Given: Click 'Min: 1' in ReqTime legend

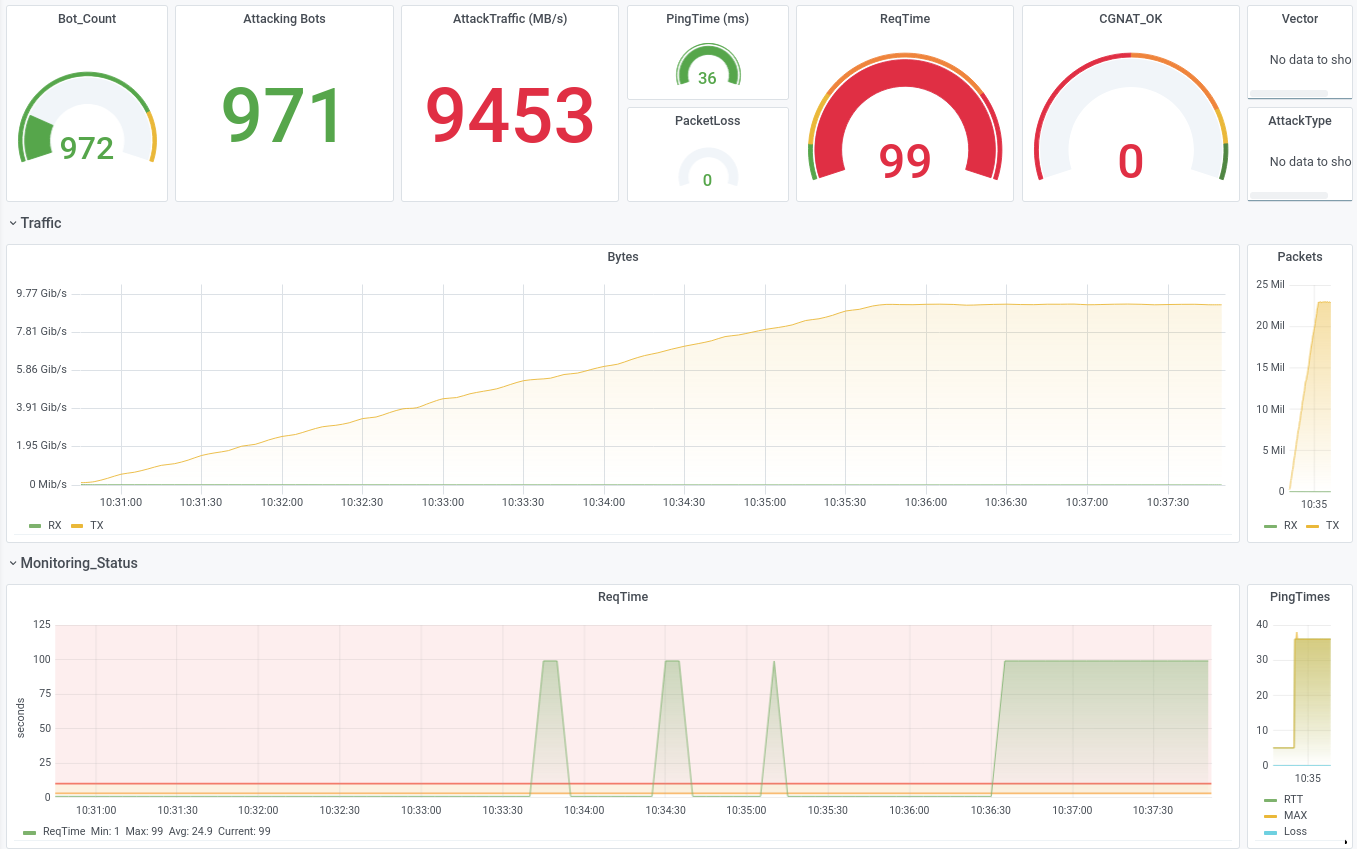Looking at the screenshot, I should pyautogui.click(x=107, y=831).
